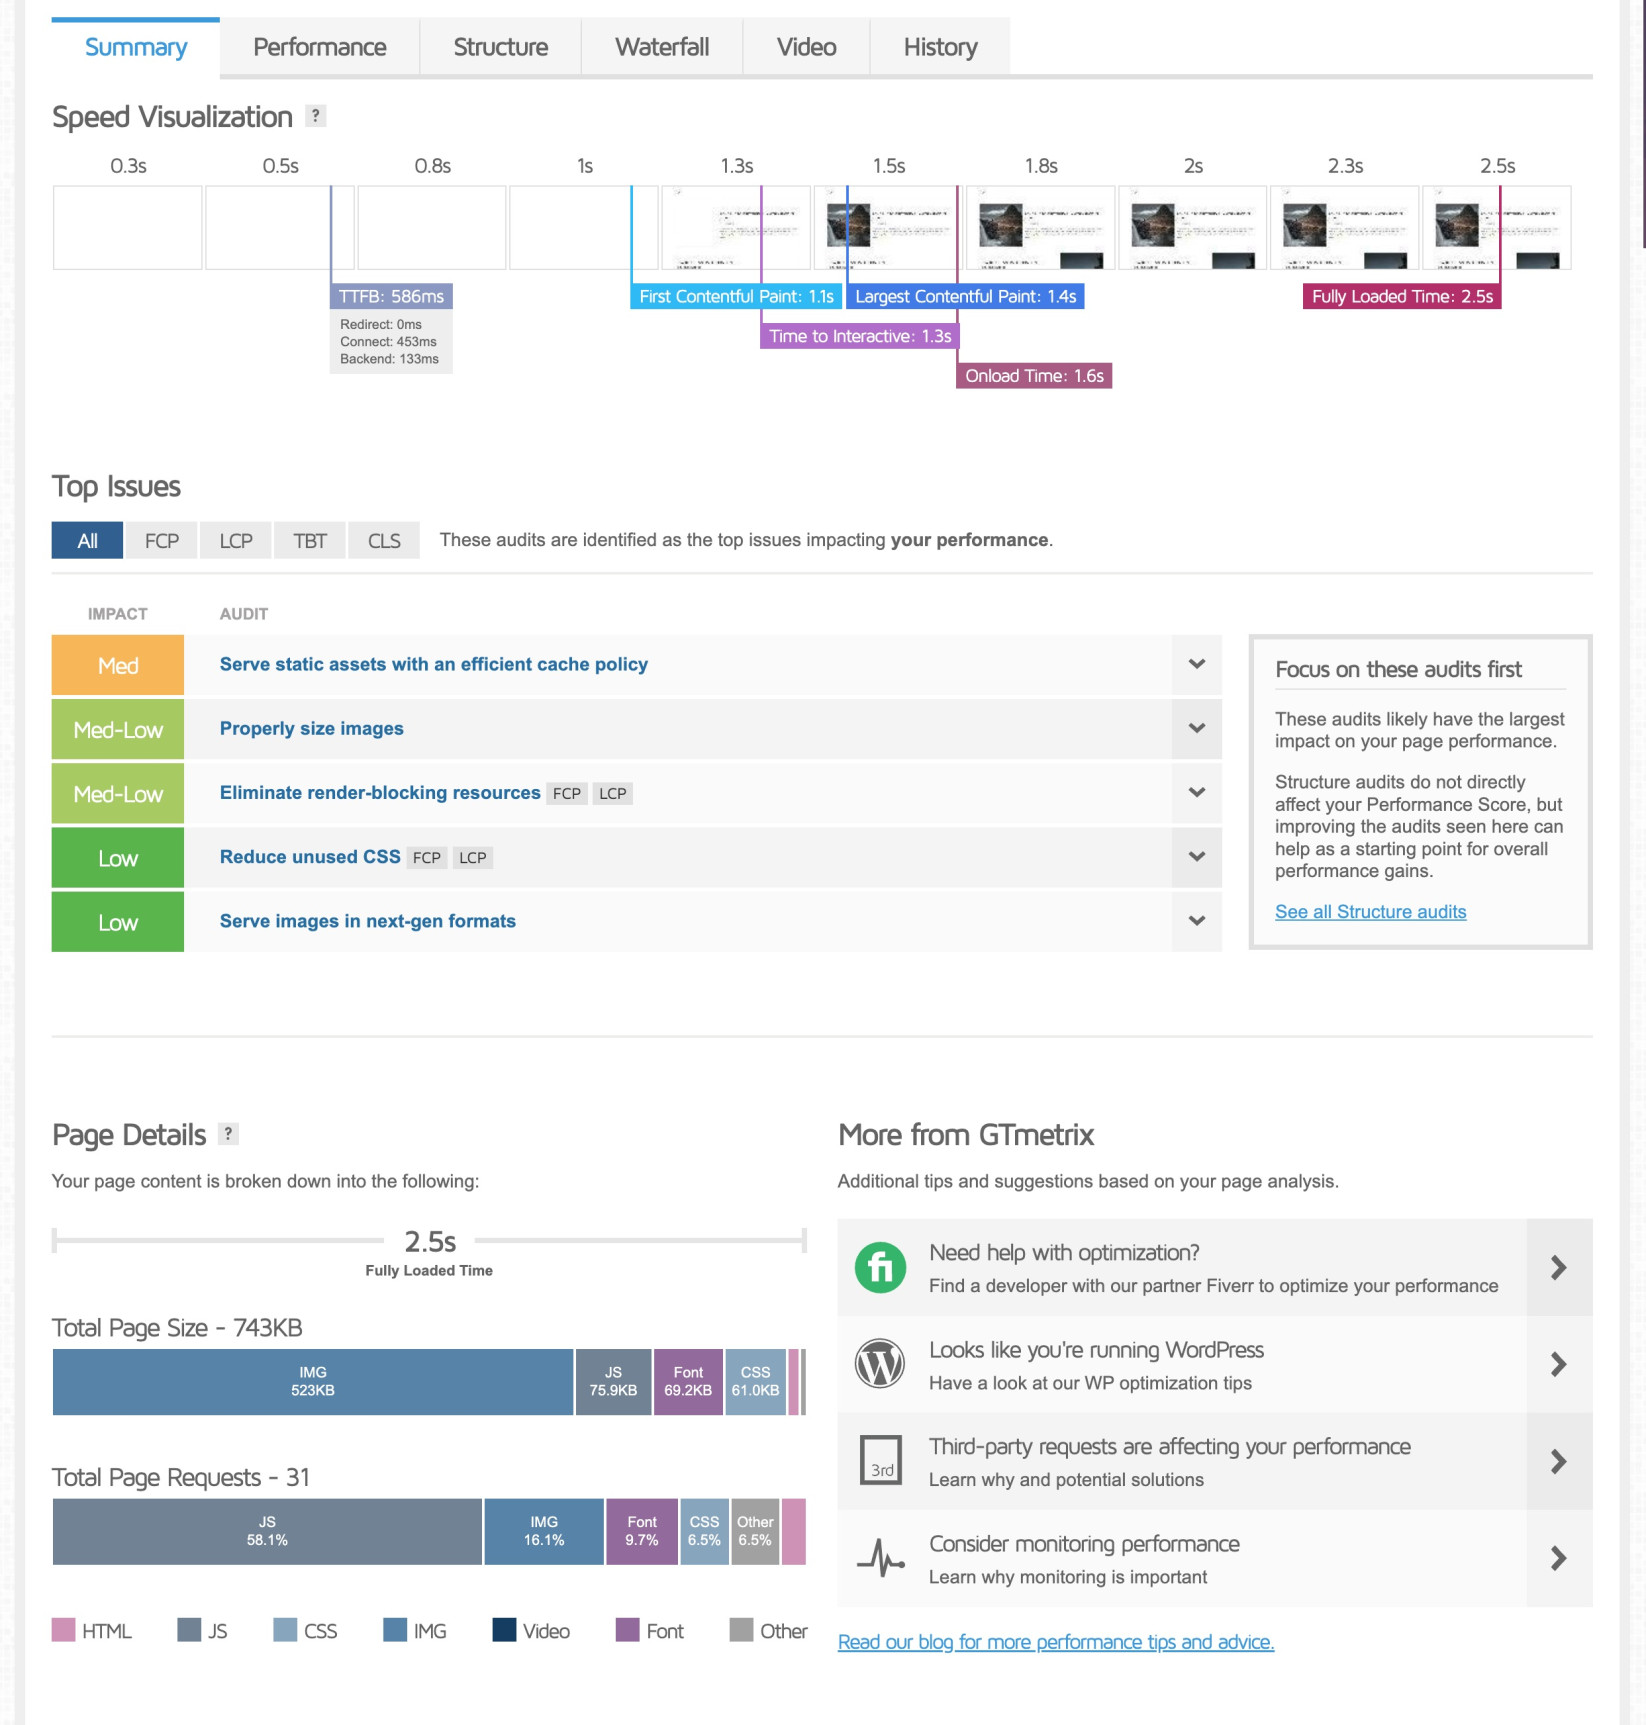The image size is (1646, 1725).
Task: Filter top issues by CLS
Action: [384, 540]
